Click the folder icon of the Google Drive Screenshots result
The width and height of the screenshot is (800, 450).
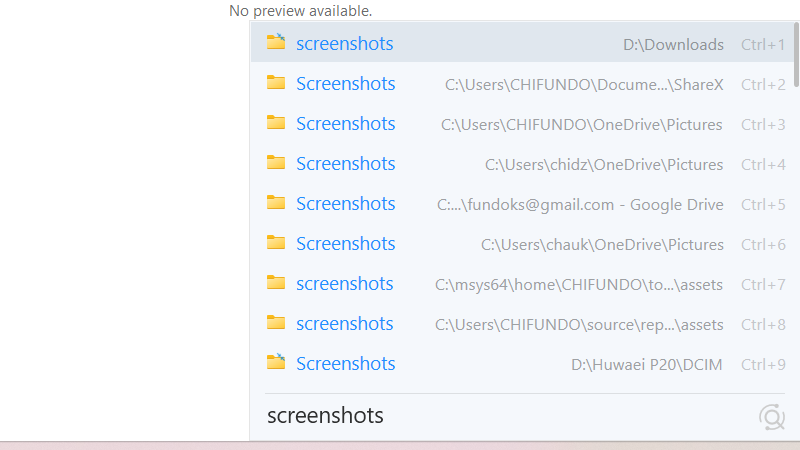(276, 203)
